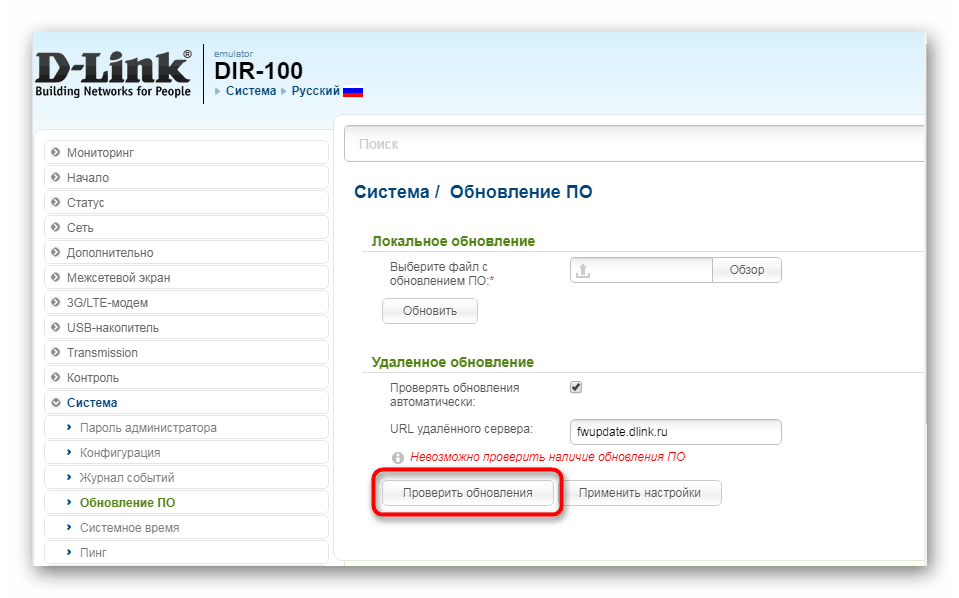
Task: Click 'Удаленное обновление' section heading
Action: (x=453, y=363)
